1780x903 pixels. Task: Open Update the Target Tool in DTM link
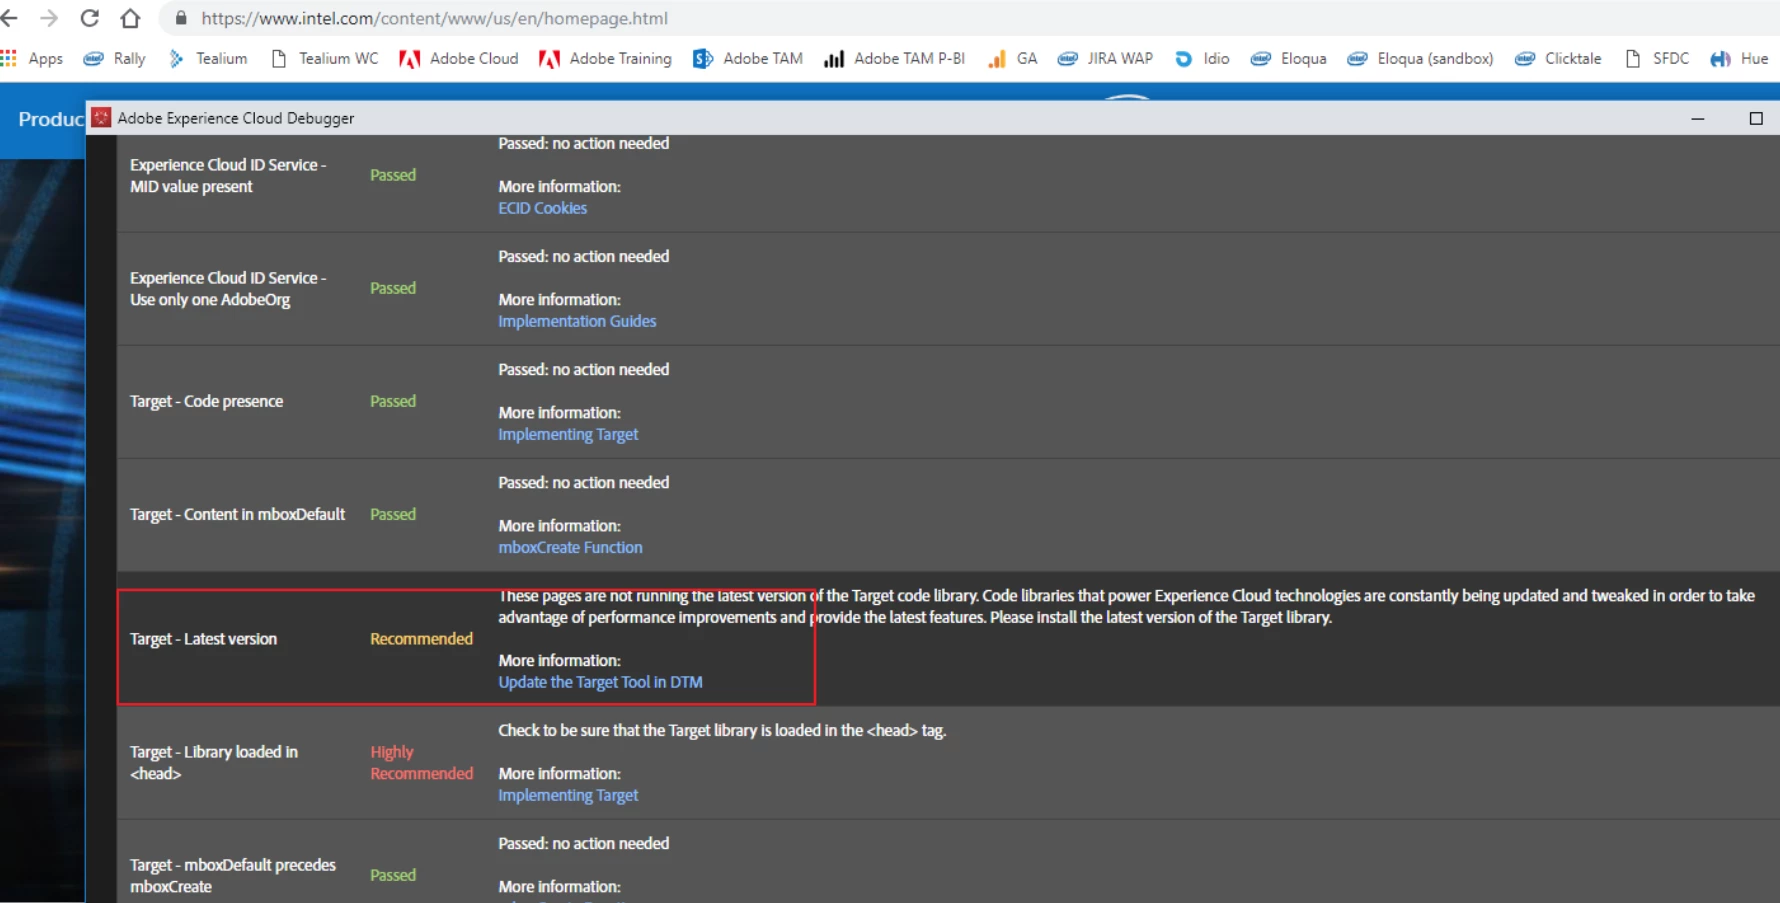pos(600,682)
